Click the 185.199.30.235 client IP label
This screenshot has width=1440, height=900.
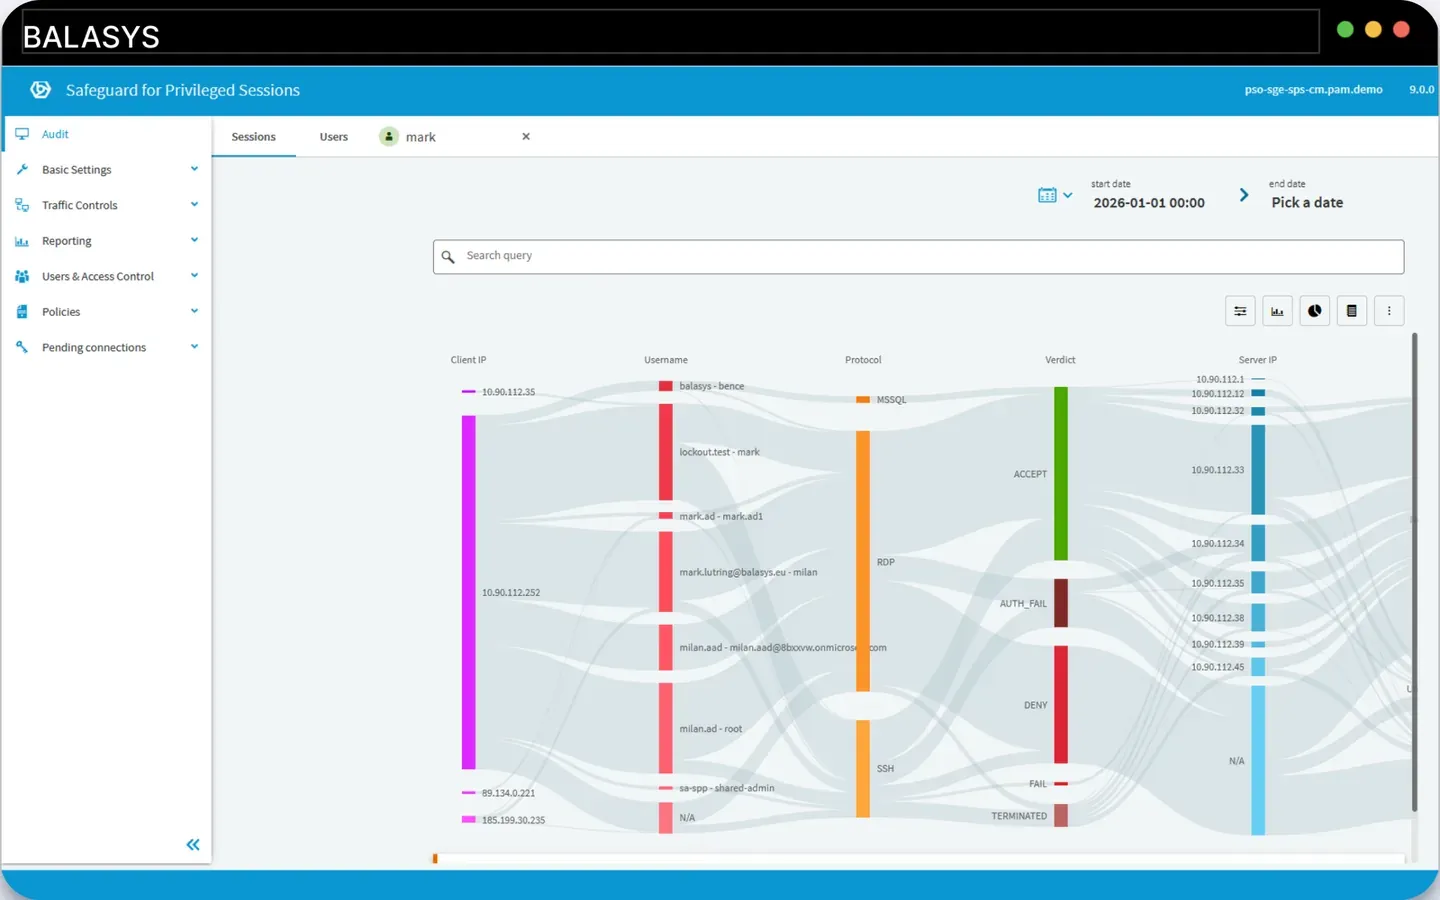(x=513, y=820)
